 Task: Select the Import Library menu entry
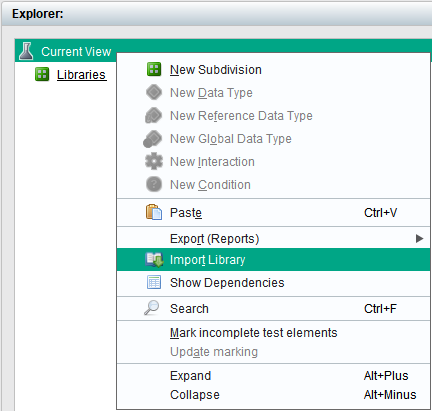click(273, 260)
